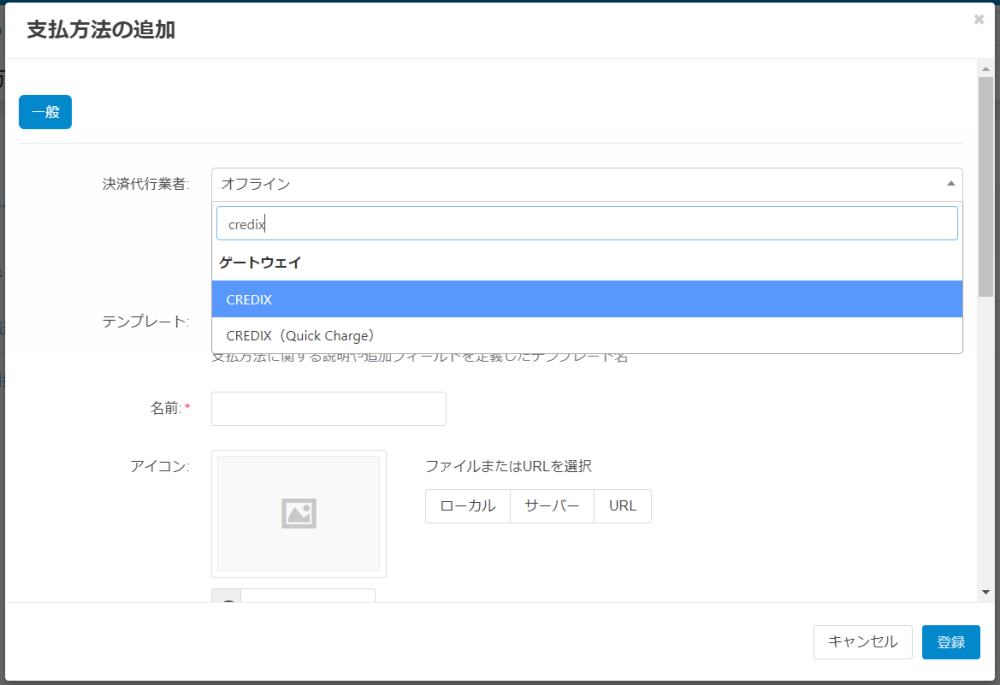This screenshot has height=685, width=1000.
Task: Cancel with the キャンセル button
Action: pos(863,642)
